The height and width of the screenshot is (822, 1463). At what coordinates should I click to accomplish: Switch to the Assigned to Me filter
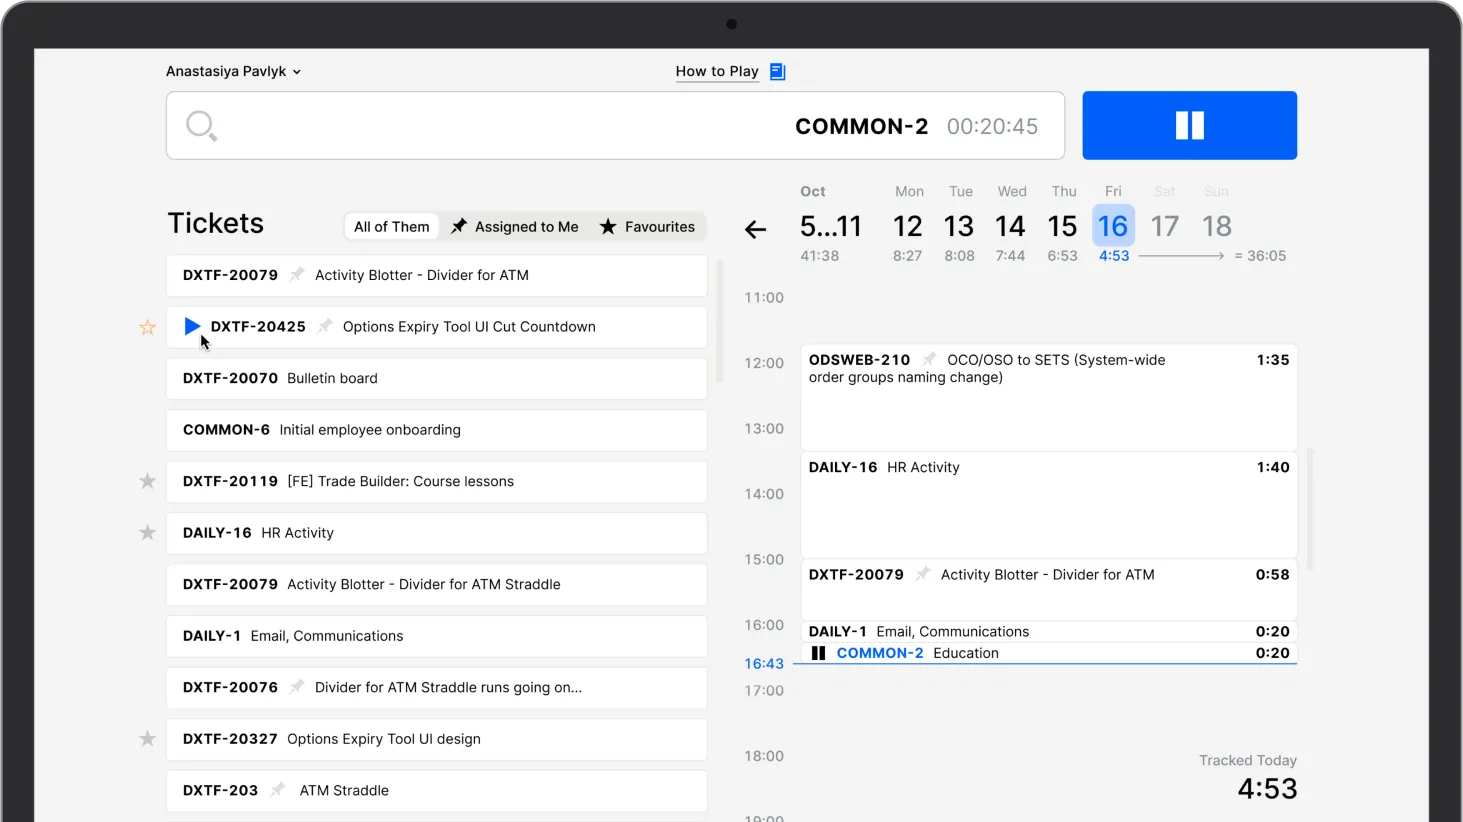tap(515, 226)
